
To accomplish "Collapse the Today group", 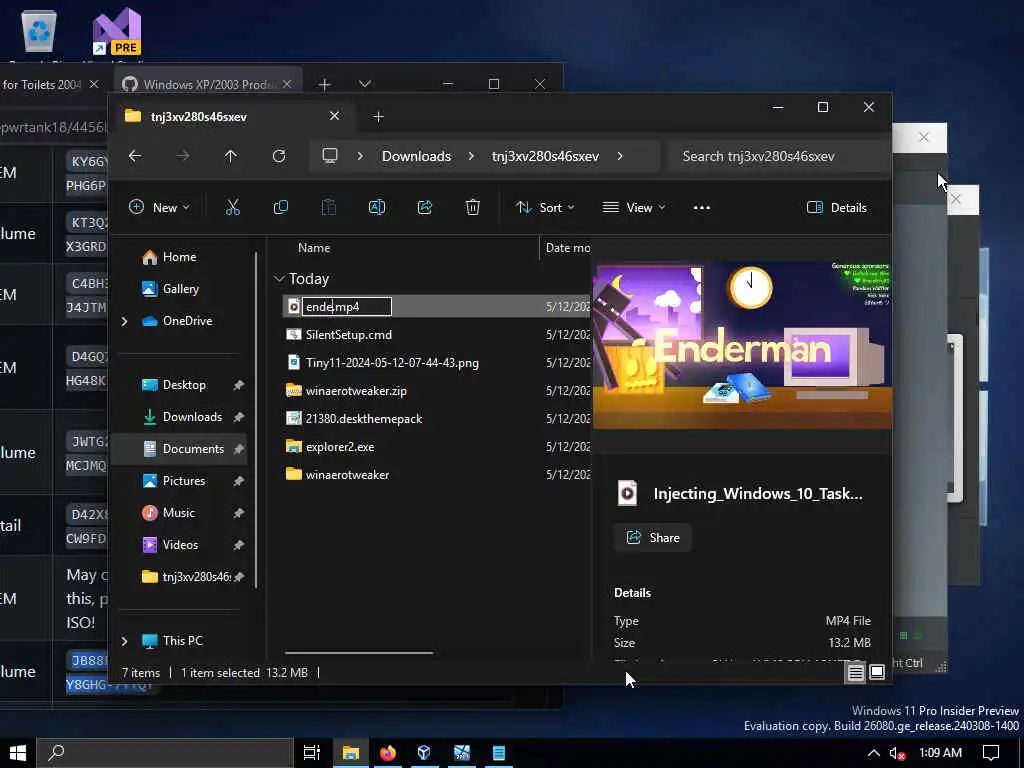I will click(x=279, y=279).
